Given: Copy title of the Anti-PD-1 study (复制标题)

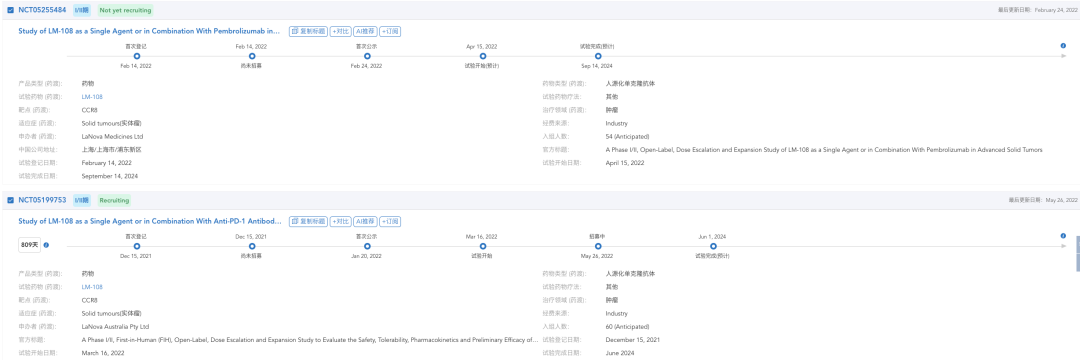Looking at the screenshot, I should coord(309,222).
